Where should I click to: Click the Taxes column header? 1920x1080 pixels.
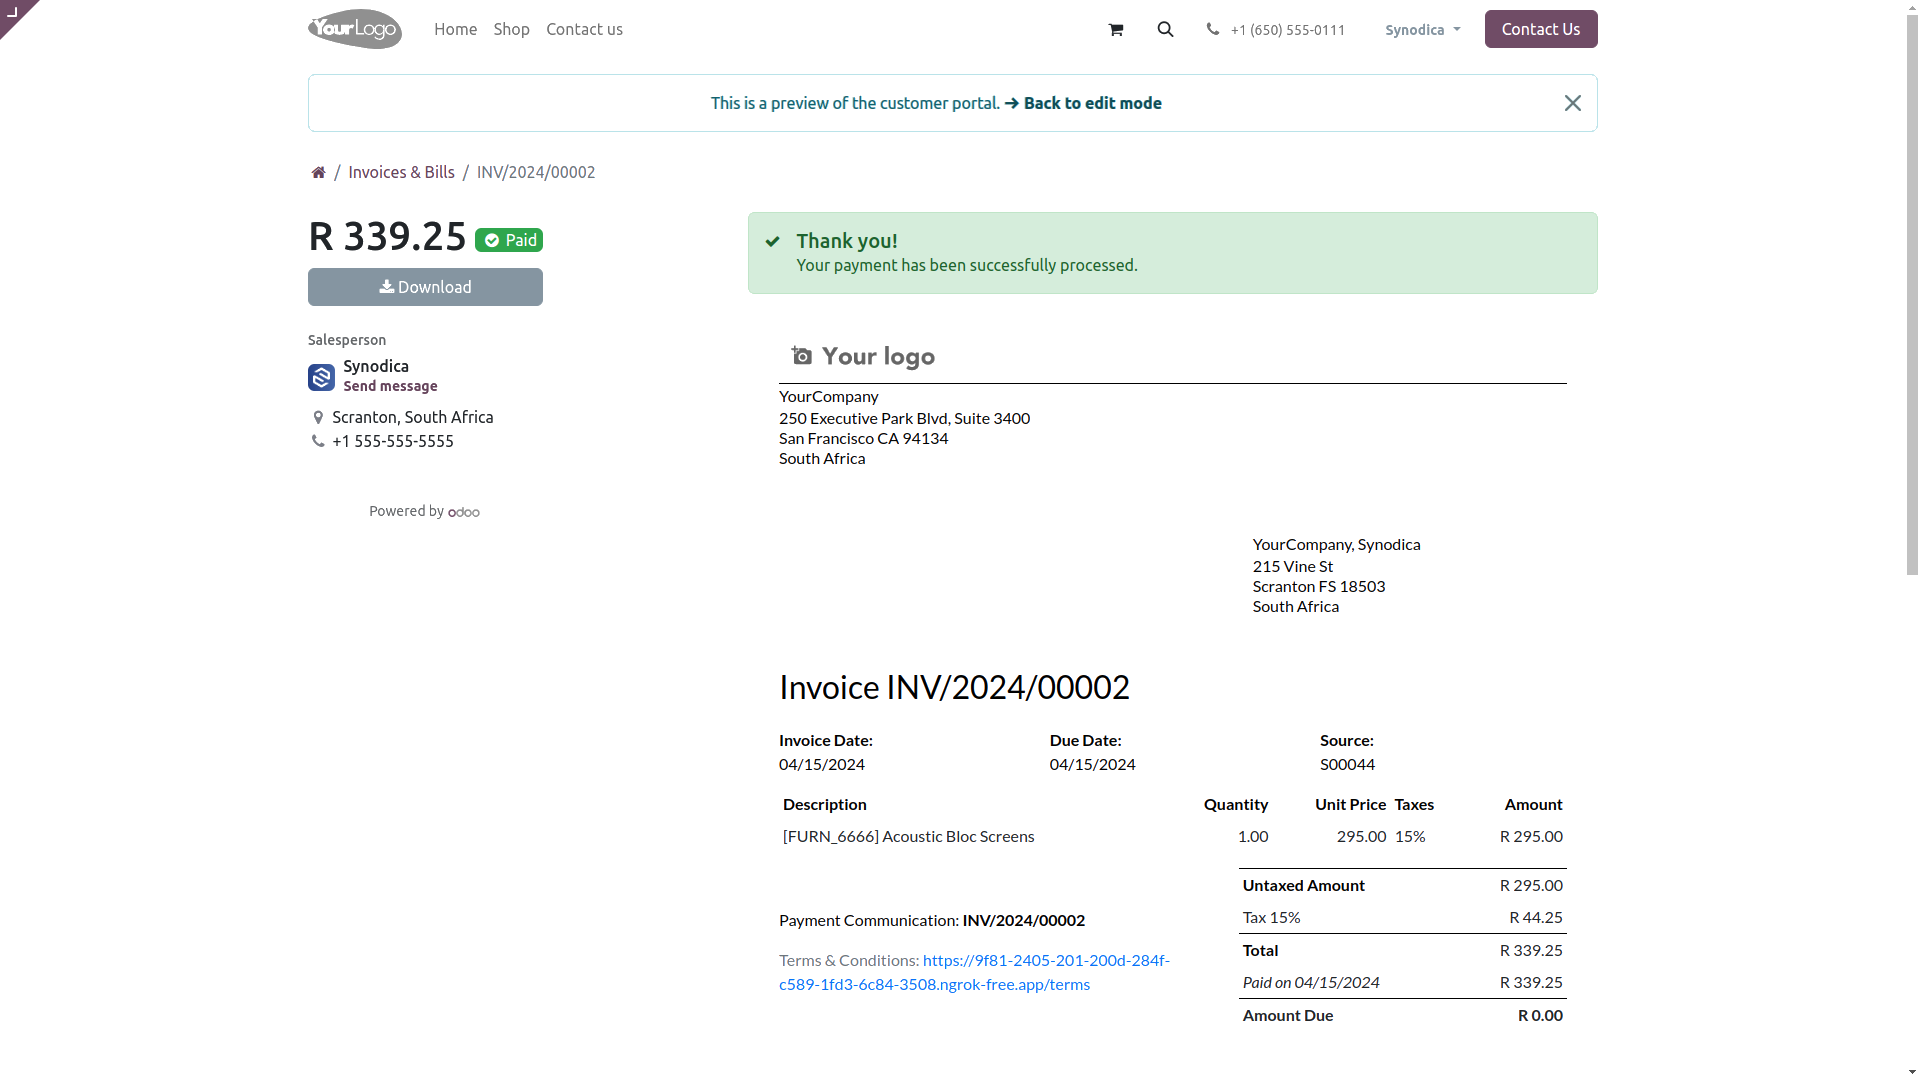(x=1414, y=804)
